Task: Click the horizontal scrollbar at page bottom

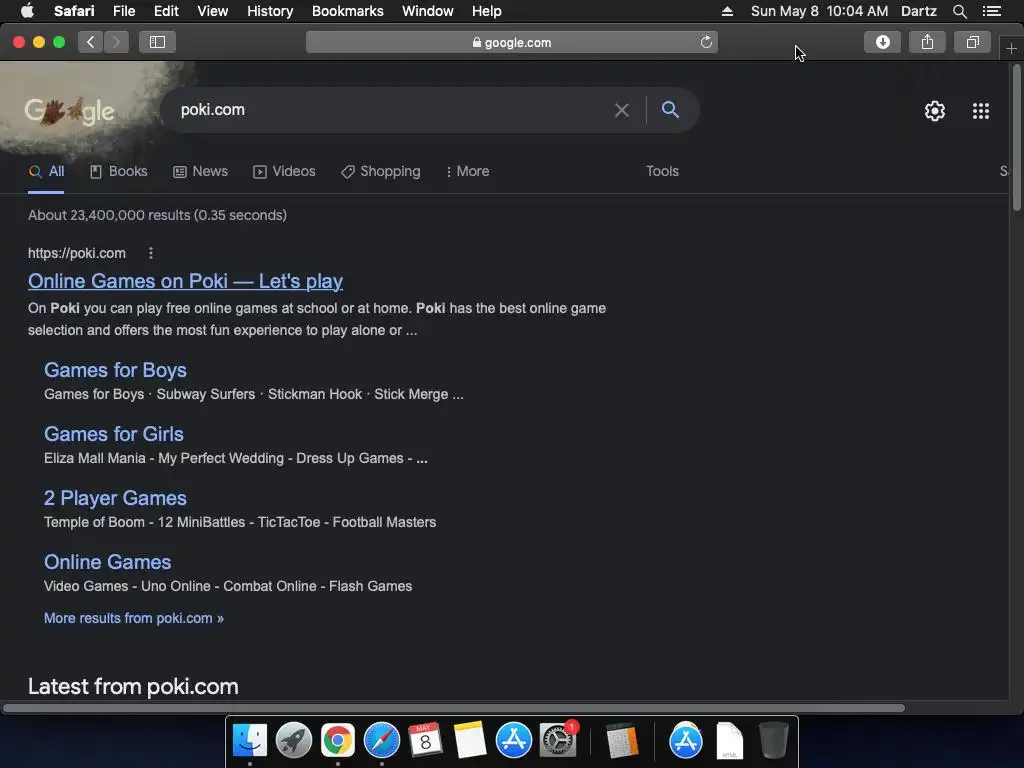Action: 453,708
